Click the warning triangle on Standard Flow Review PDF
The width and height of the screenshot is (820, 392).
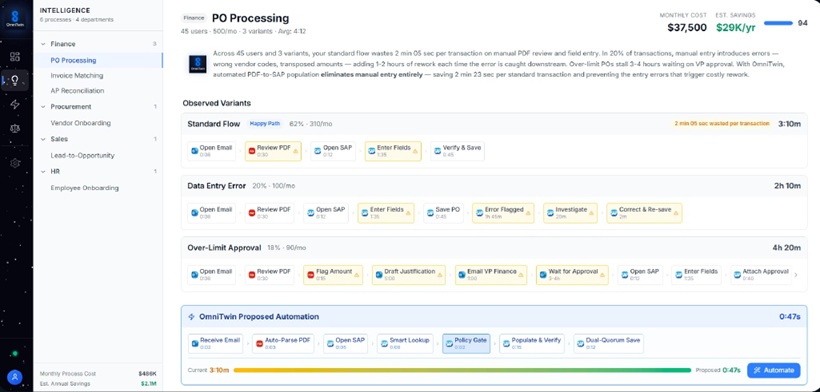pyautogui.click(x=295, y=151)
